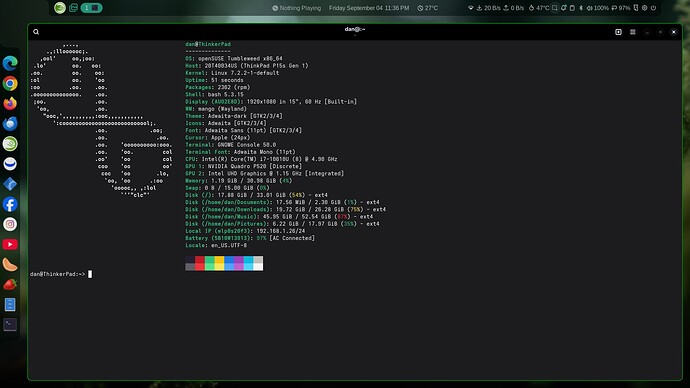Open terminal search with the magnifier icon

pyautogui.click(x=36, y=32)
